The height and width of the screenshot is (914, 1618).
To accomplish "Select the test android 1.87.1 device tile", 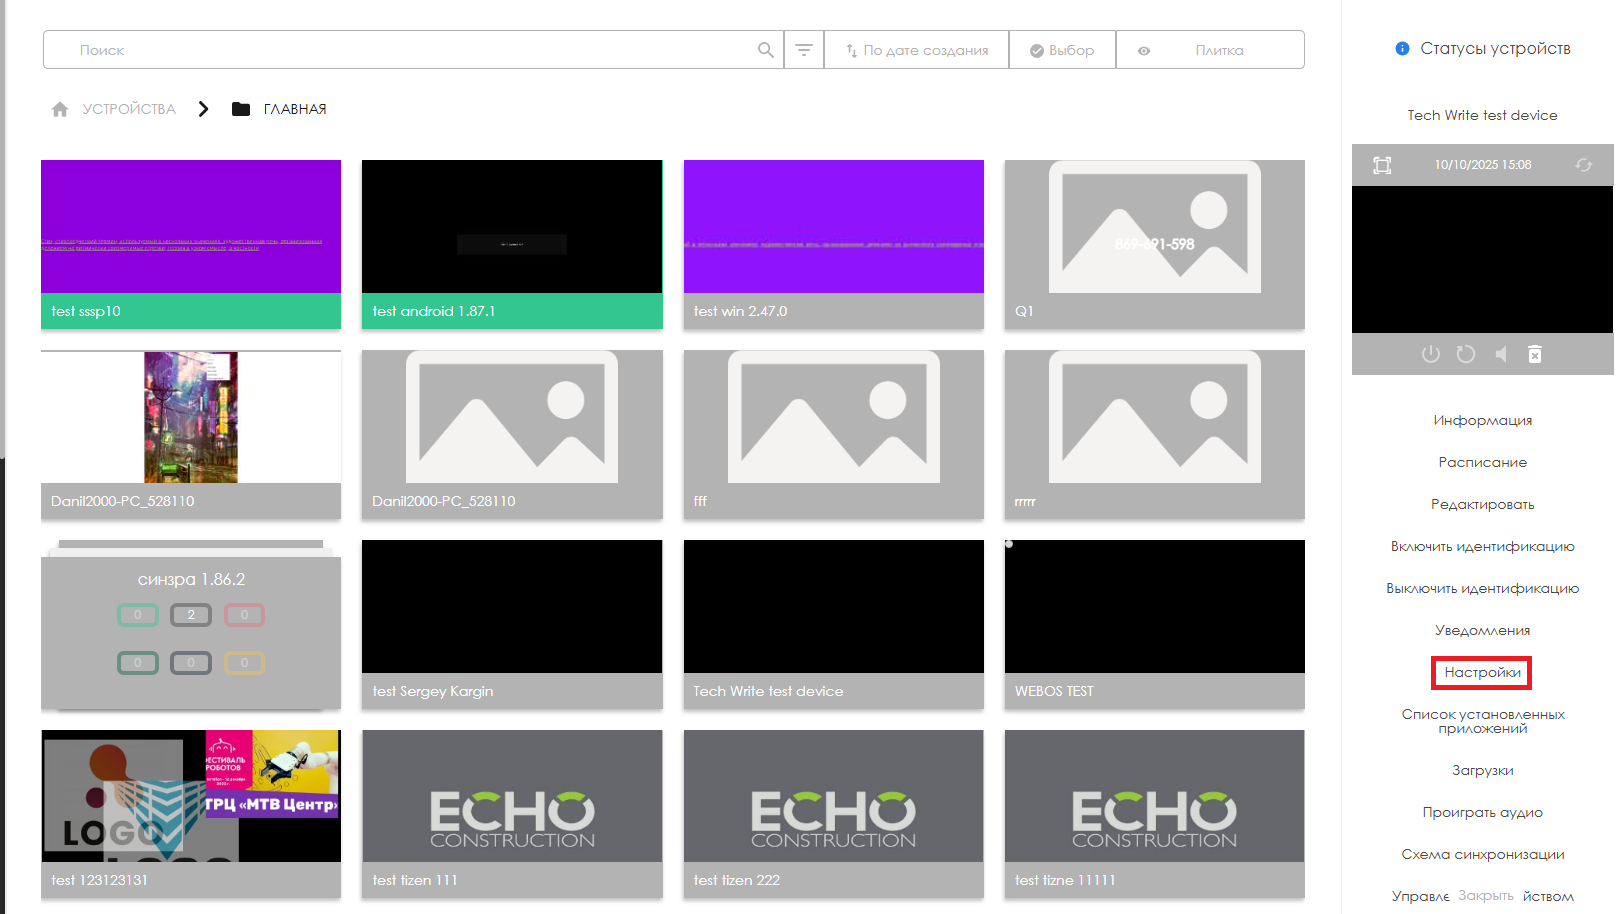I will [511, 244].
